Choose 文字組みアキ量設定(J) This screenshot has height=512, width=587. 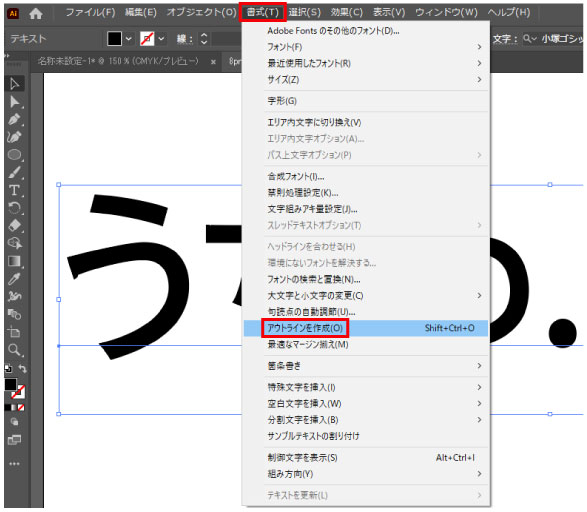click(x=366, y=209)
